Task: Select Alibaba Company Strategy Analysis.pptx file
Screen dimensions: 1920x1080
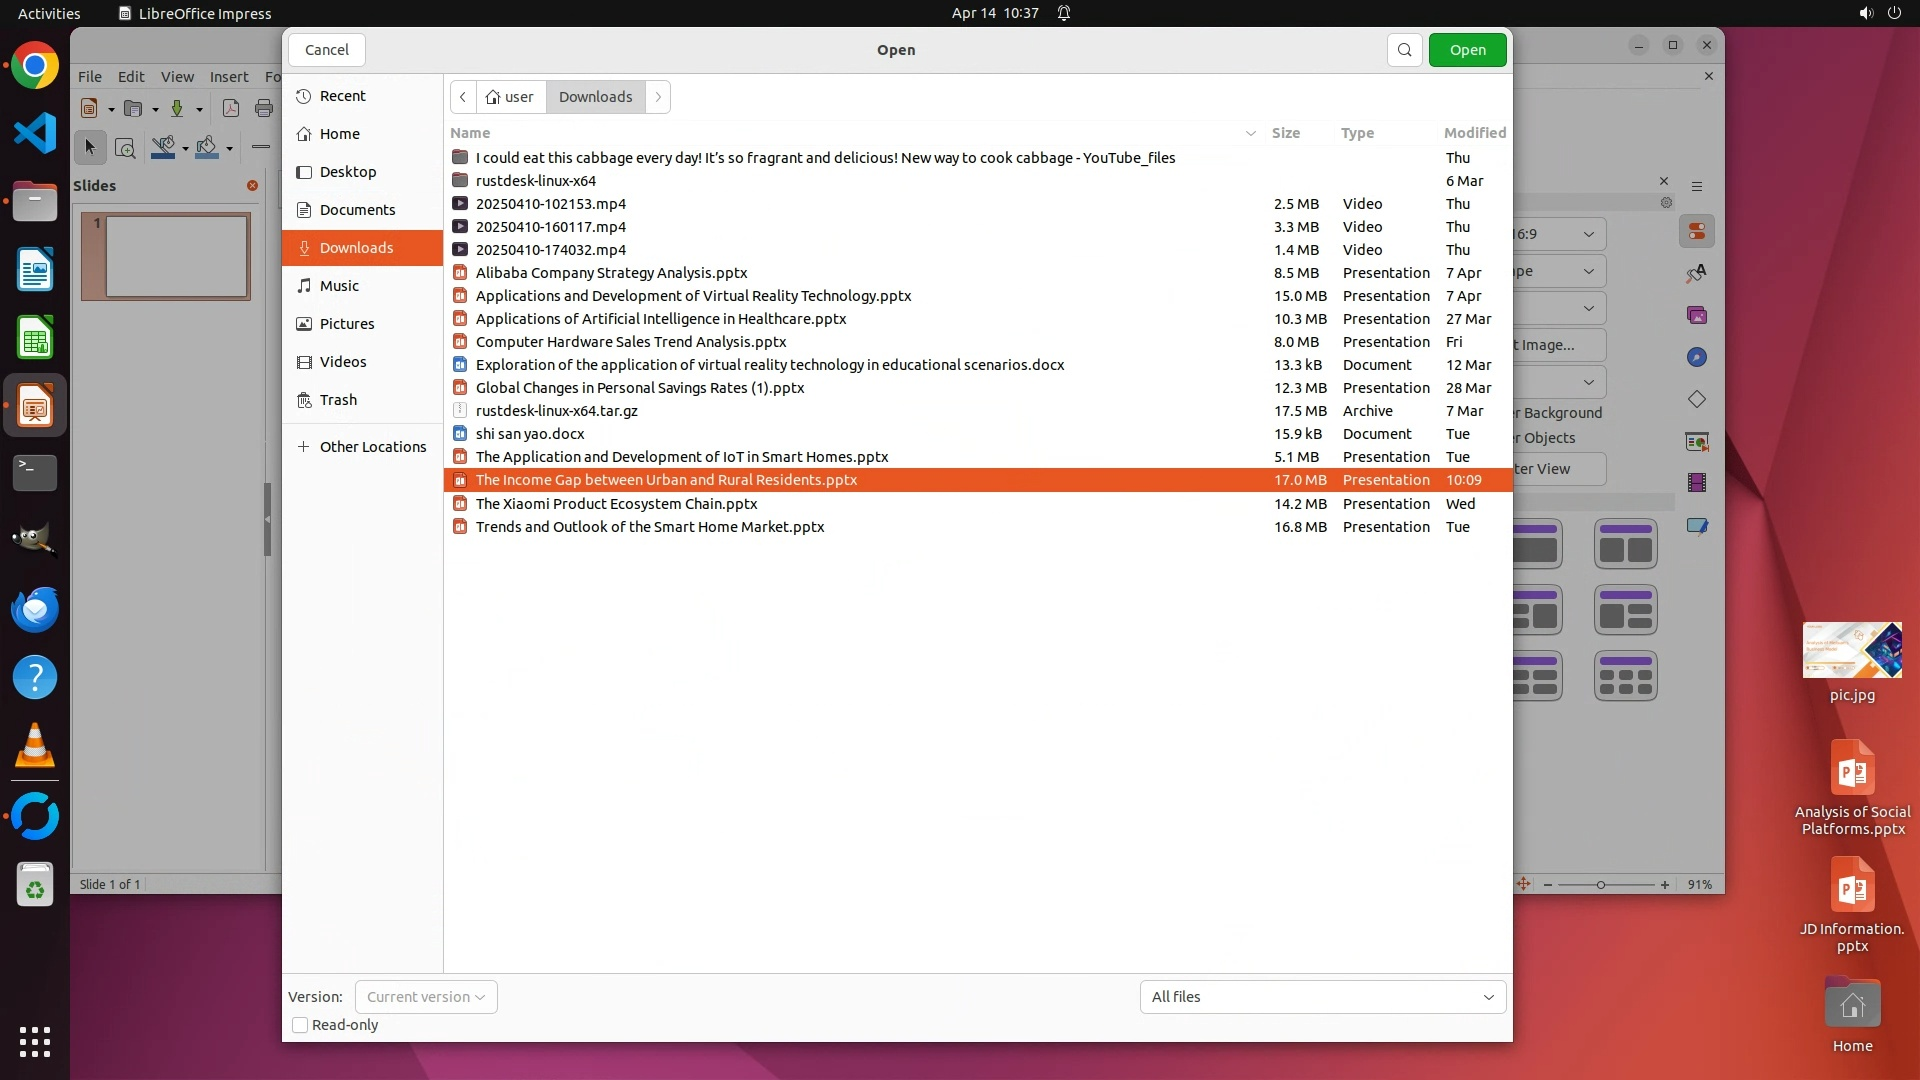Action: coord(611,273)
